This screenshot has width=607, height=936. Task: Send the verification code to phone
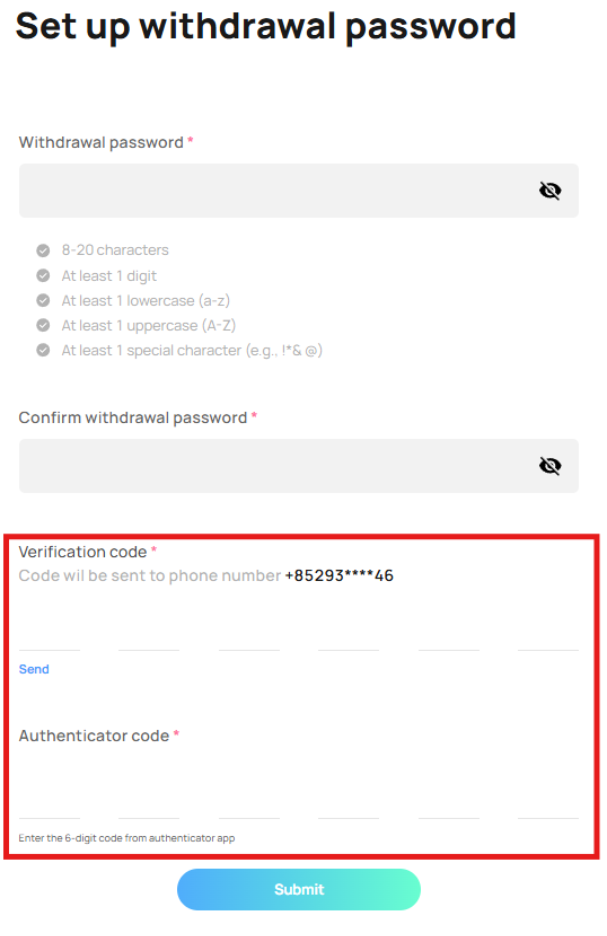34,669
